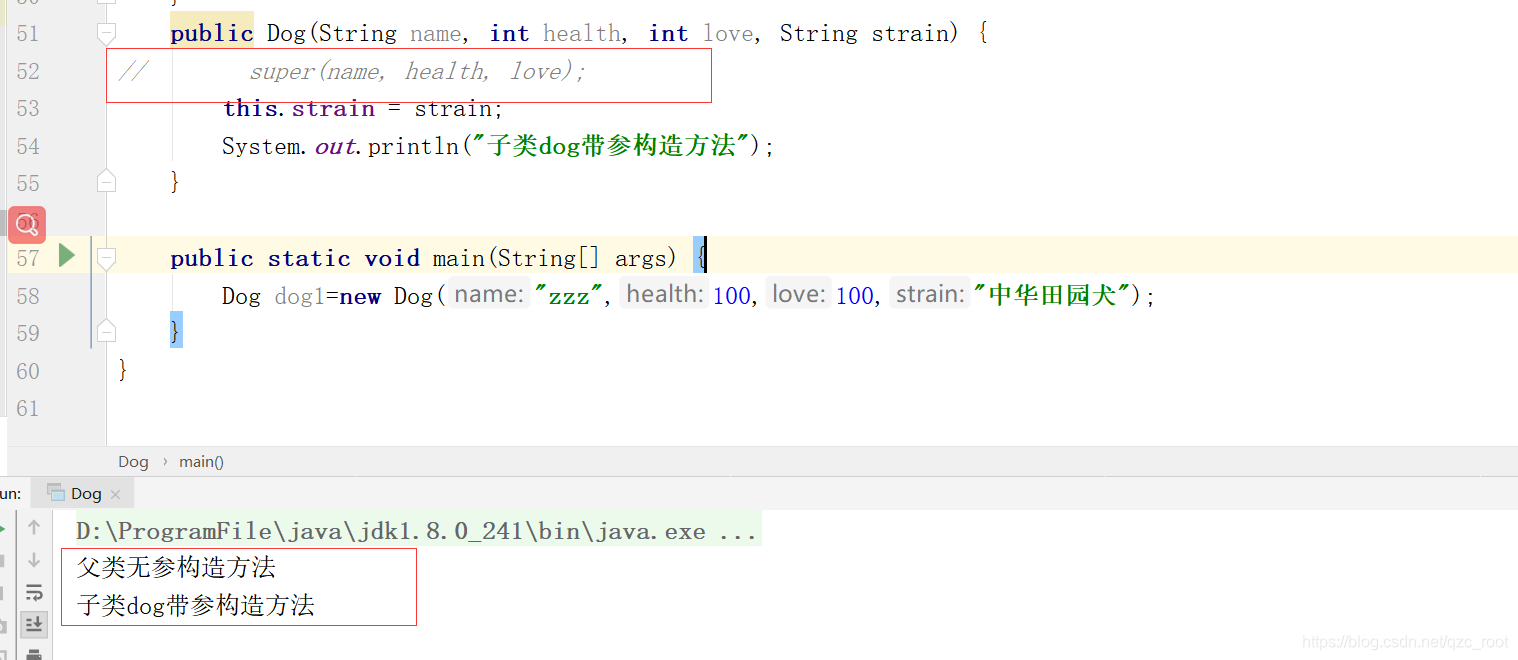The width and height of the screenshot is (1518, 660).
Task: Click Down the Stack Trace arrow
Action: 34,560
